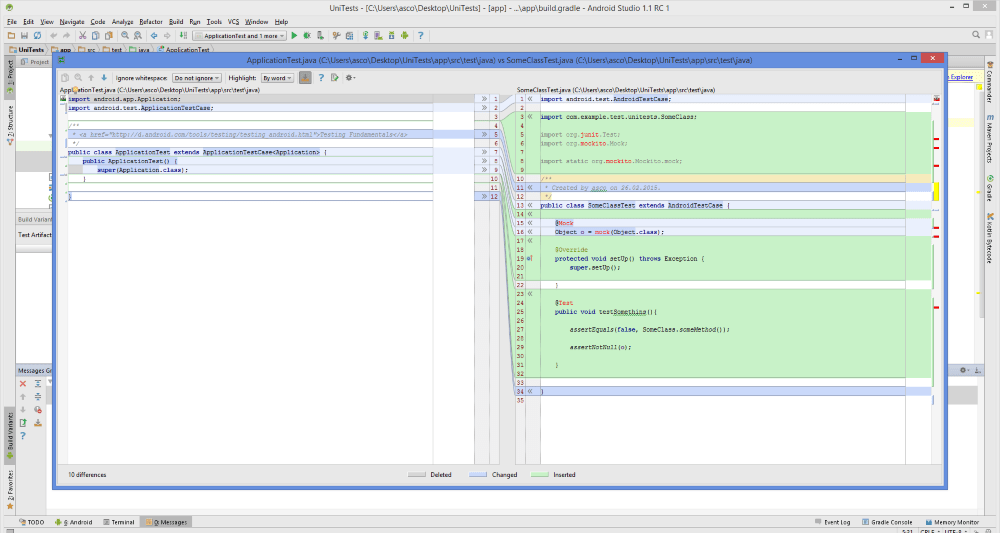Apply change arrow at left line 1
This screenshot has height=533, width=1000.
[x=482, y=99]
